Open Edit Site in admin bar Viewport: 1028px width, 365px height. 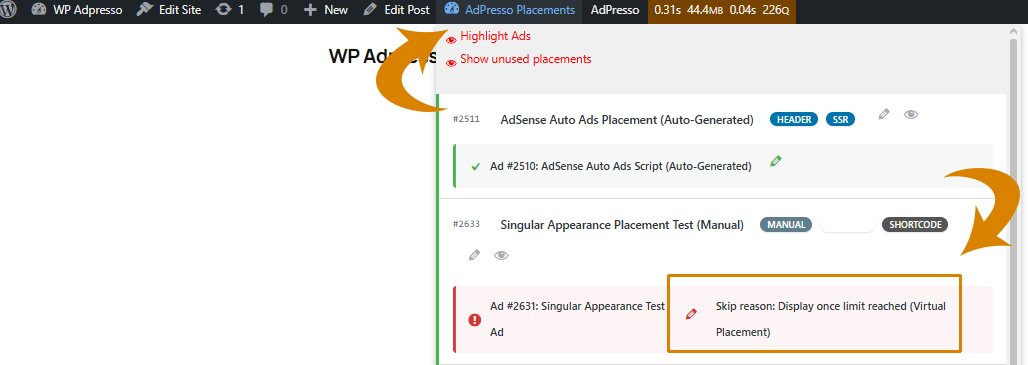[168, 10]
